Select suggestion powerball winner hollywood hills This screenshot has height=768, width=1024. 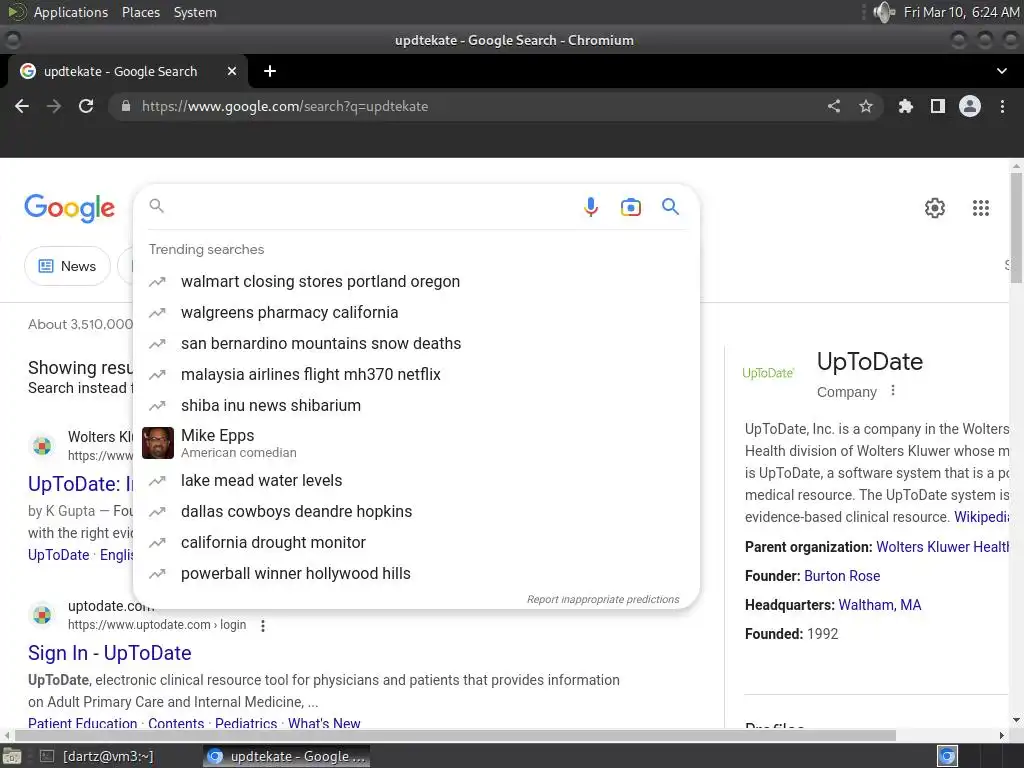point(416,573)
